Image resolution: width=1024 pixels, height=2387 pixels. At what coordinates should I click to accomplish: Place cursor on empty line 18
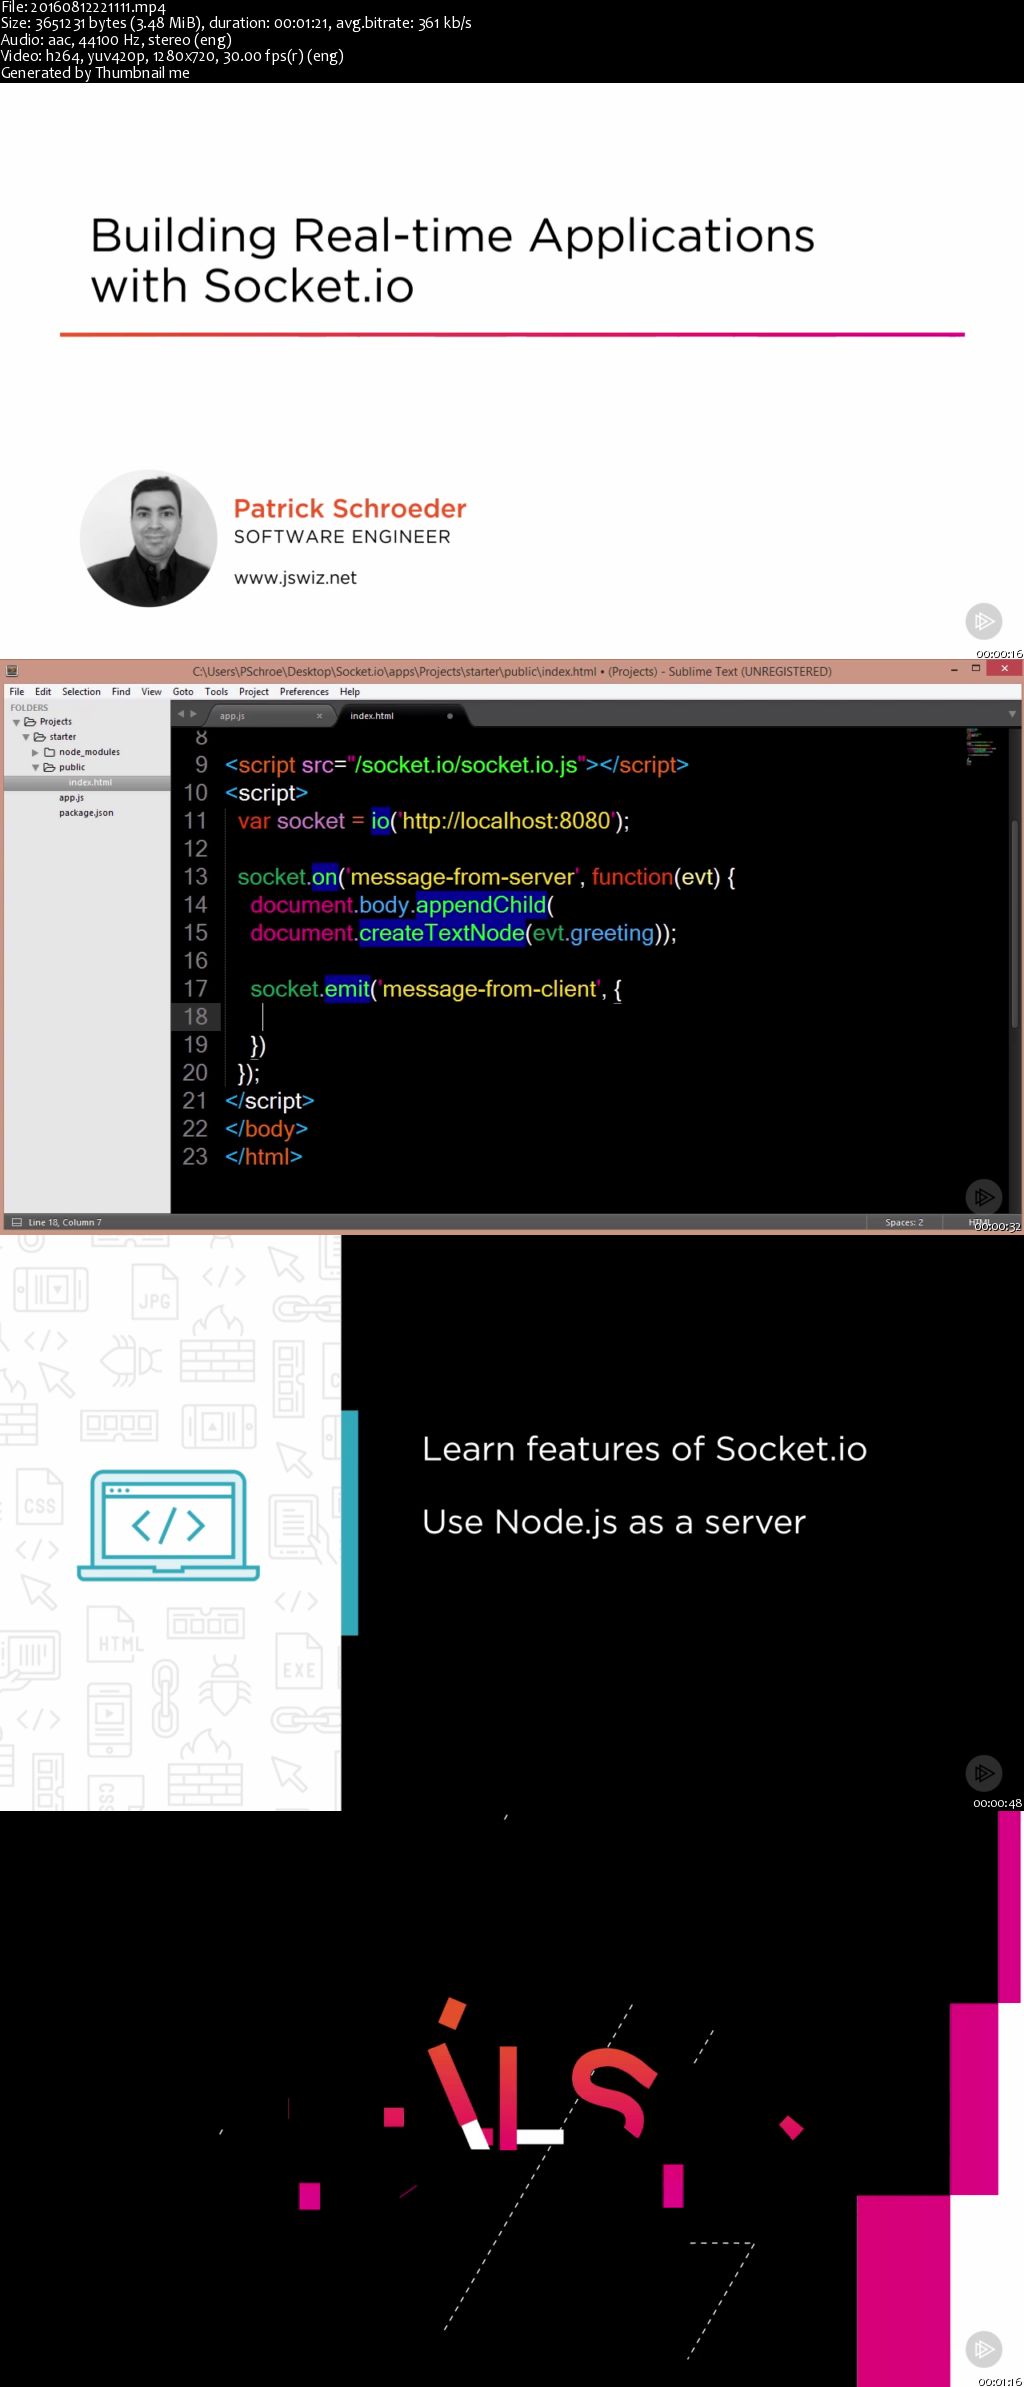click(x=263, y=1017)
